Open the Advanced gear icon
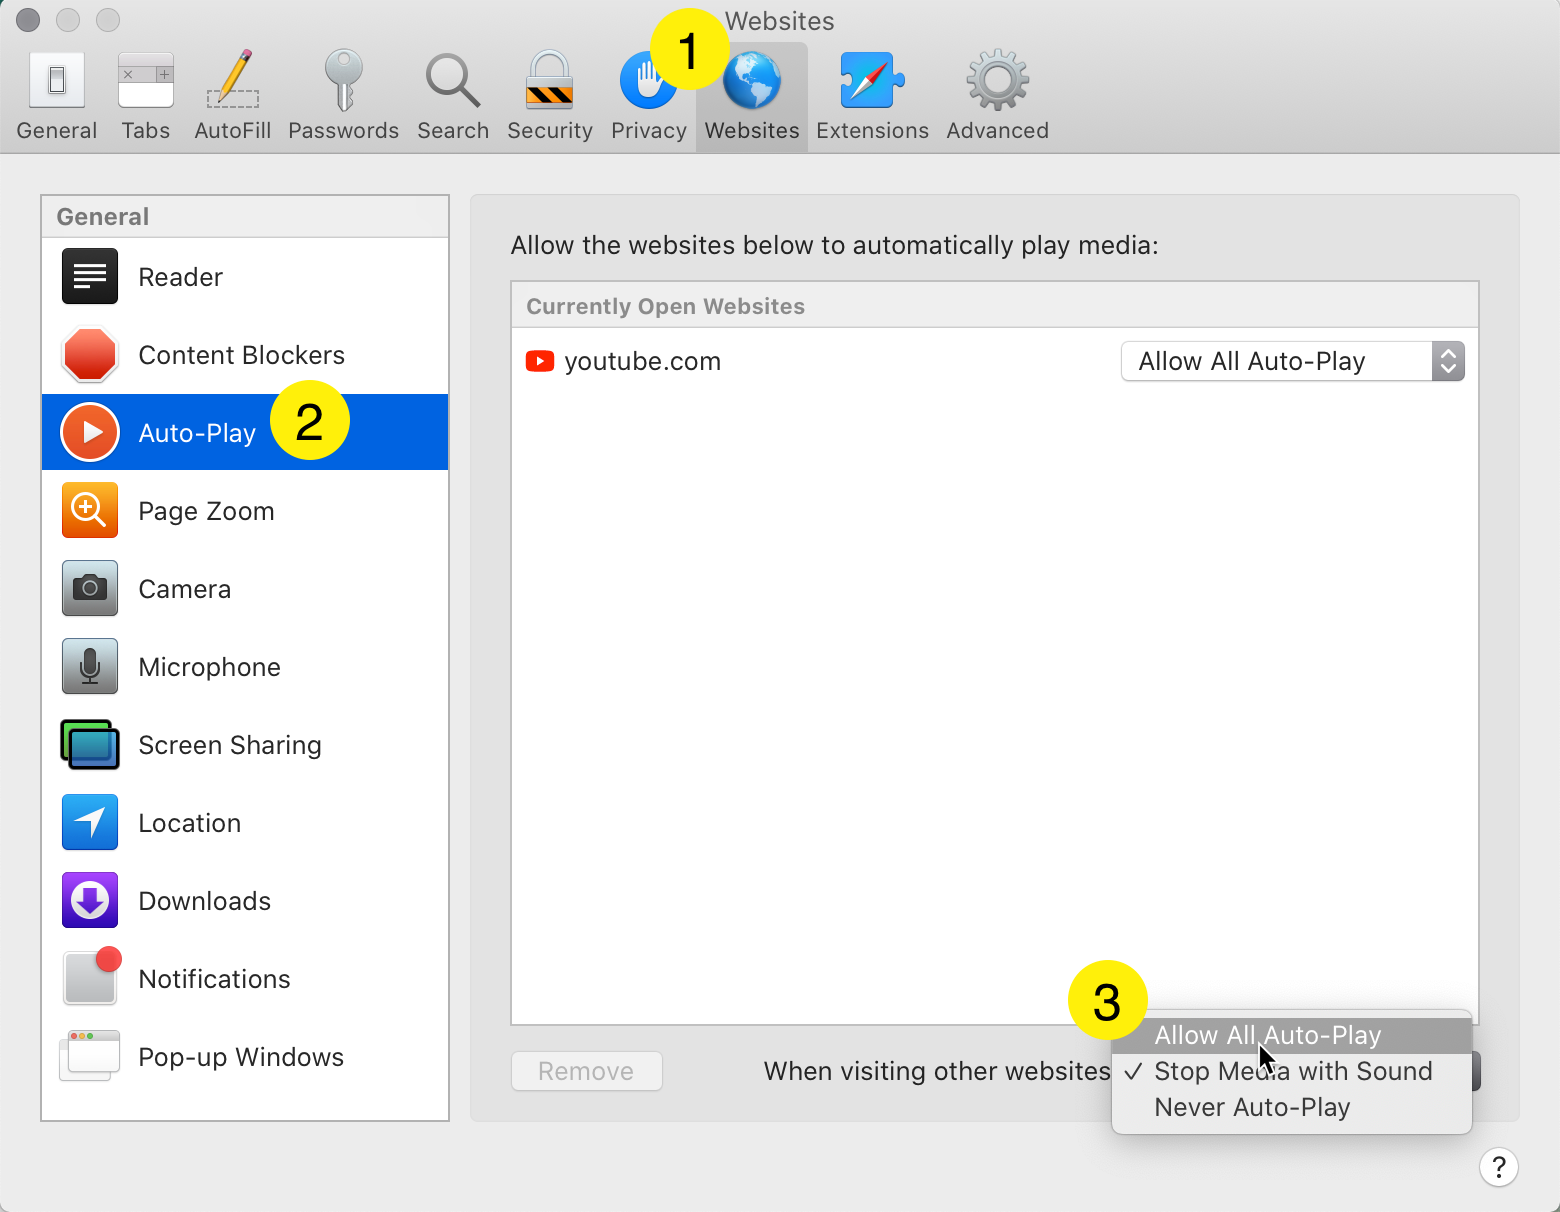Viewport: 1560px width, 1212px height. [997, 81]
